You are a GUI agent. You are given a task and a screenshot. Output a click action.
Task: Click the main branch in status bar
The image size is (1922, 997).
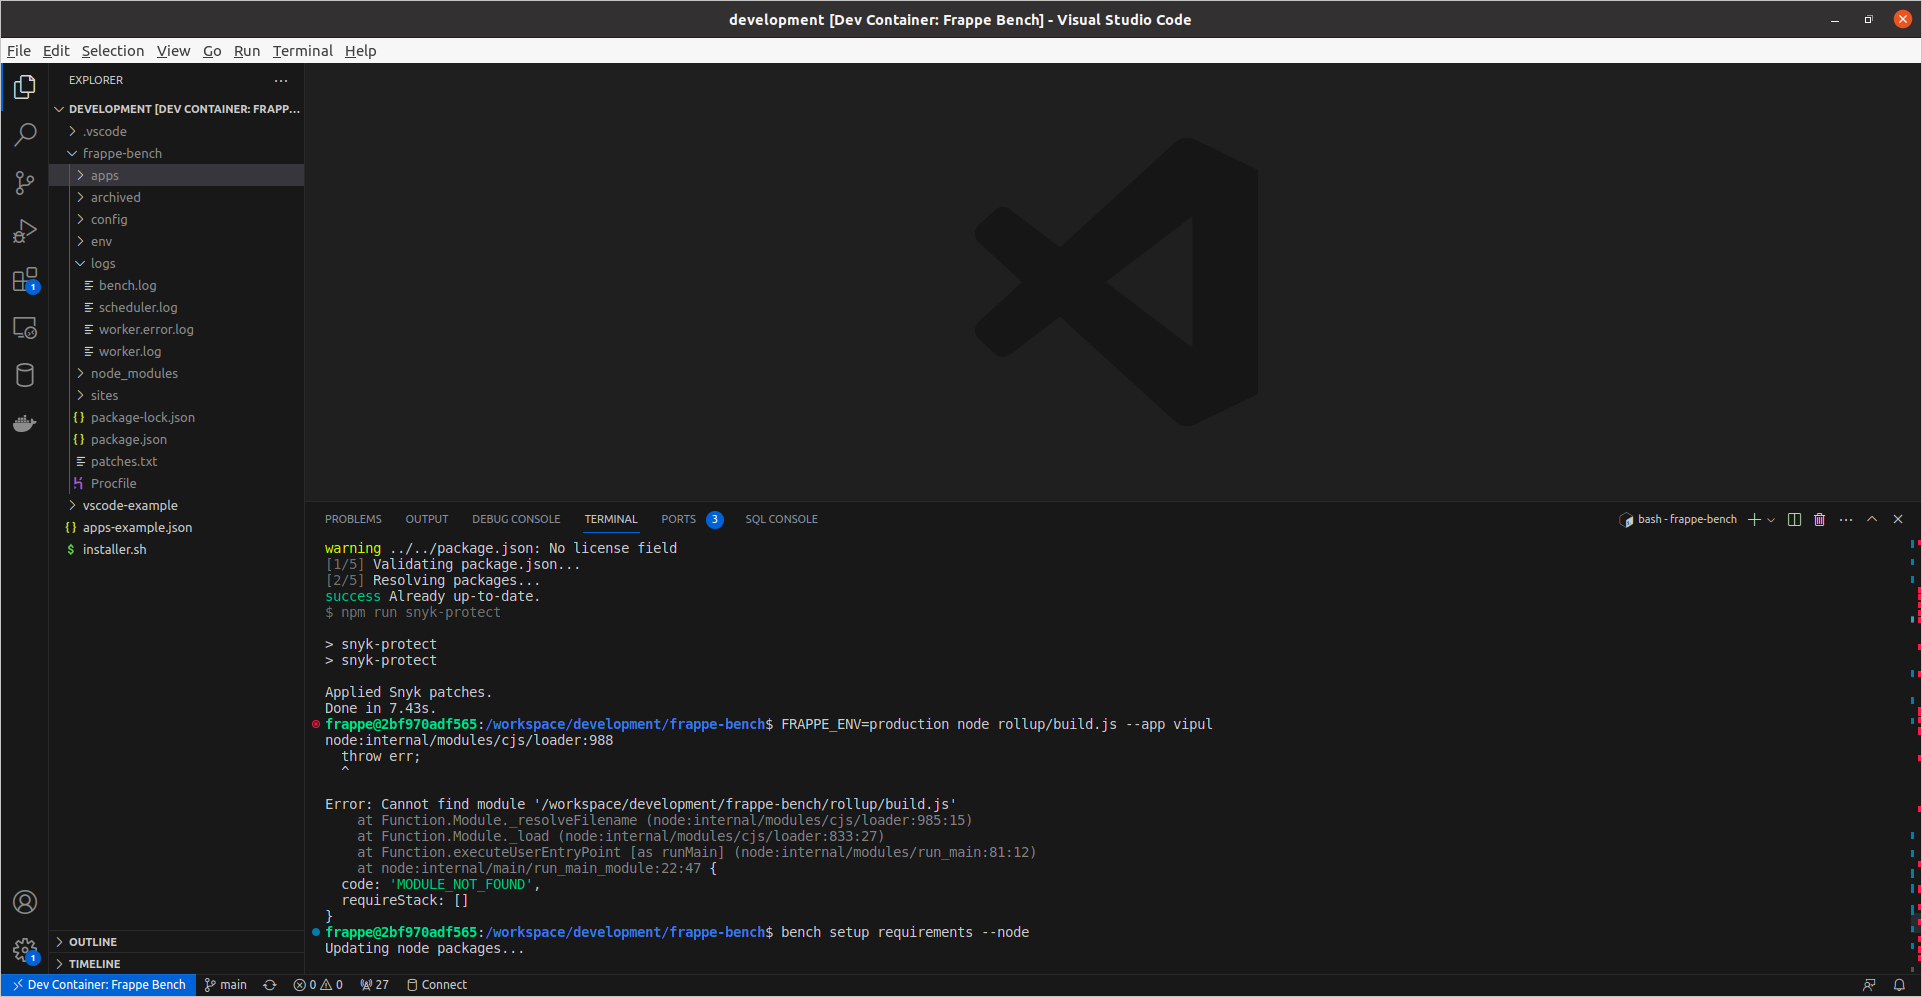click(226, 985)
